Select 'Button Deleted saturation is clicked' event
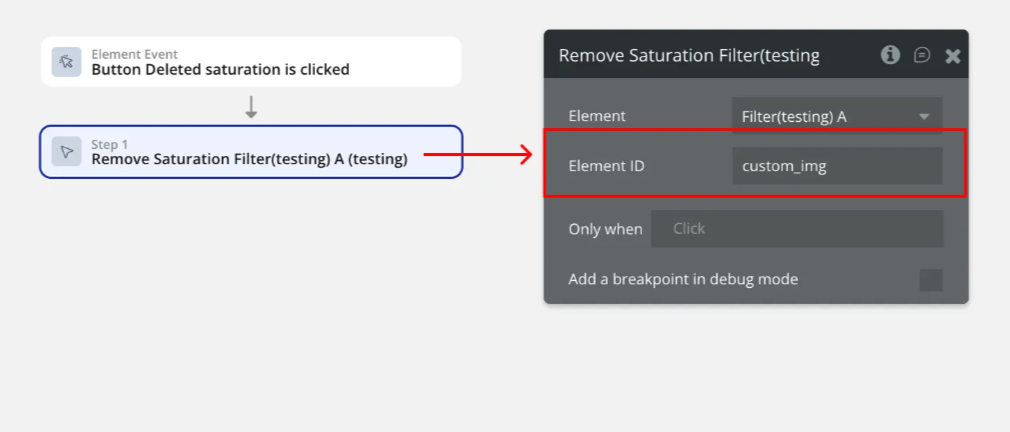The height and width of the screenshot is (432, 1010). coord(220,70)
